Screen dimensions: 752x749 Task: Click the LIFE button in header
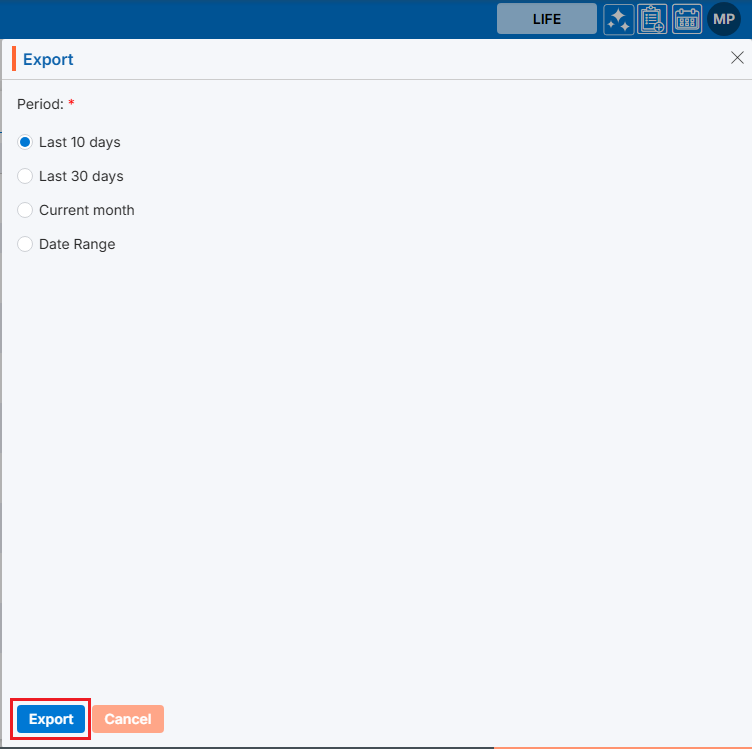tap(546, 19)
